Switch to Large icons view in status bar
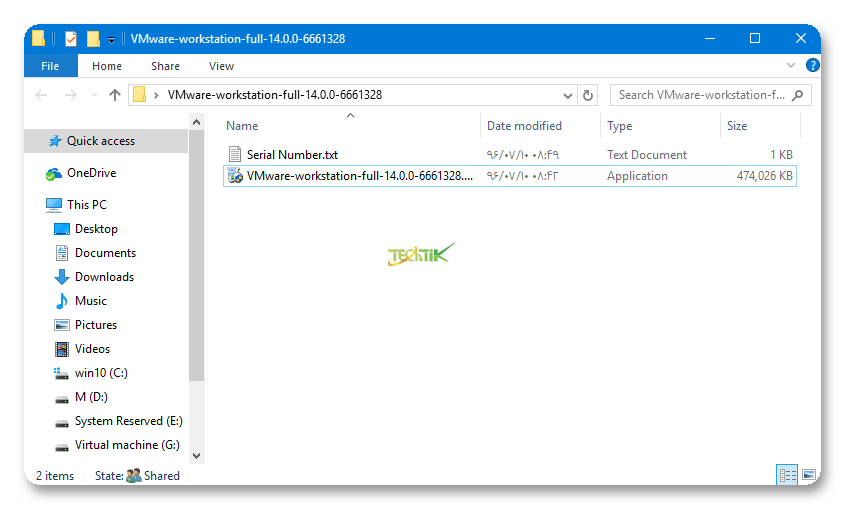 coord(808,475)
